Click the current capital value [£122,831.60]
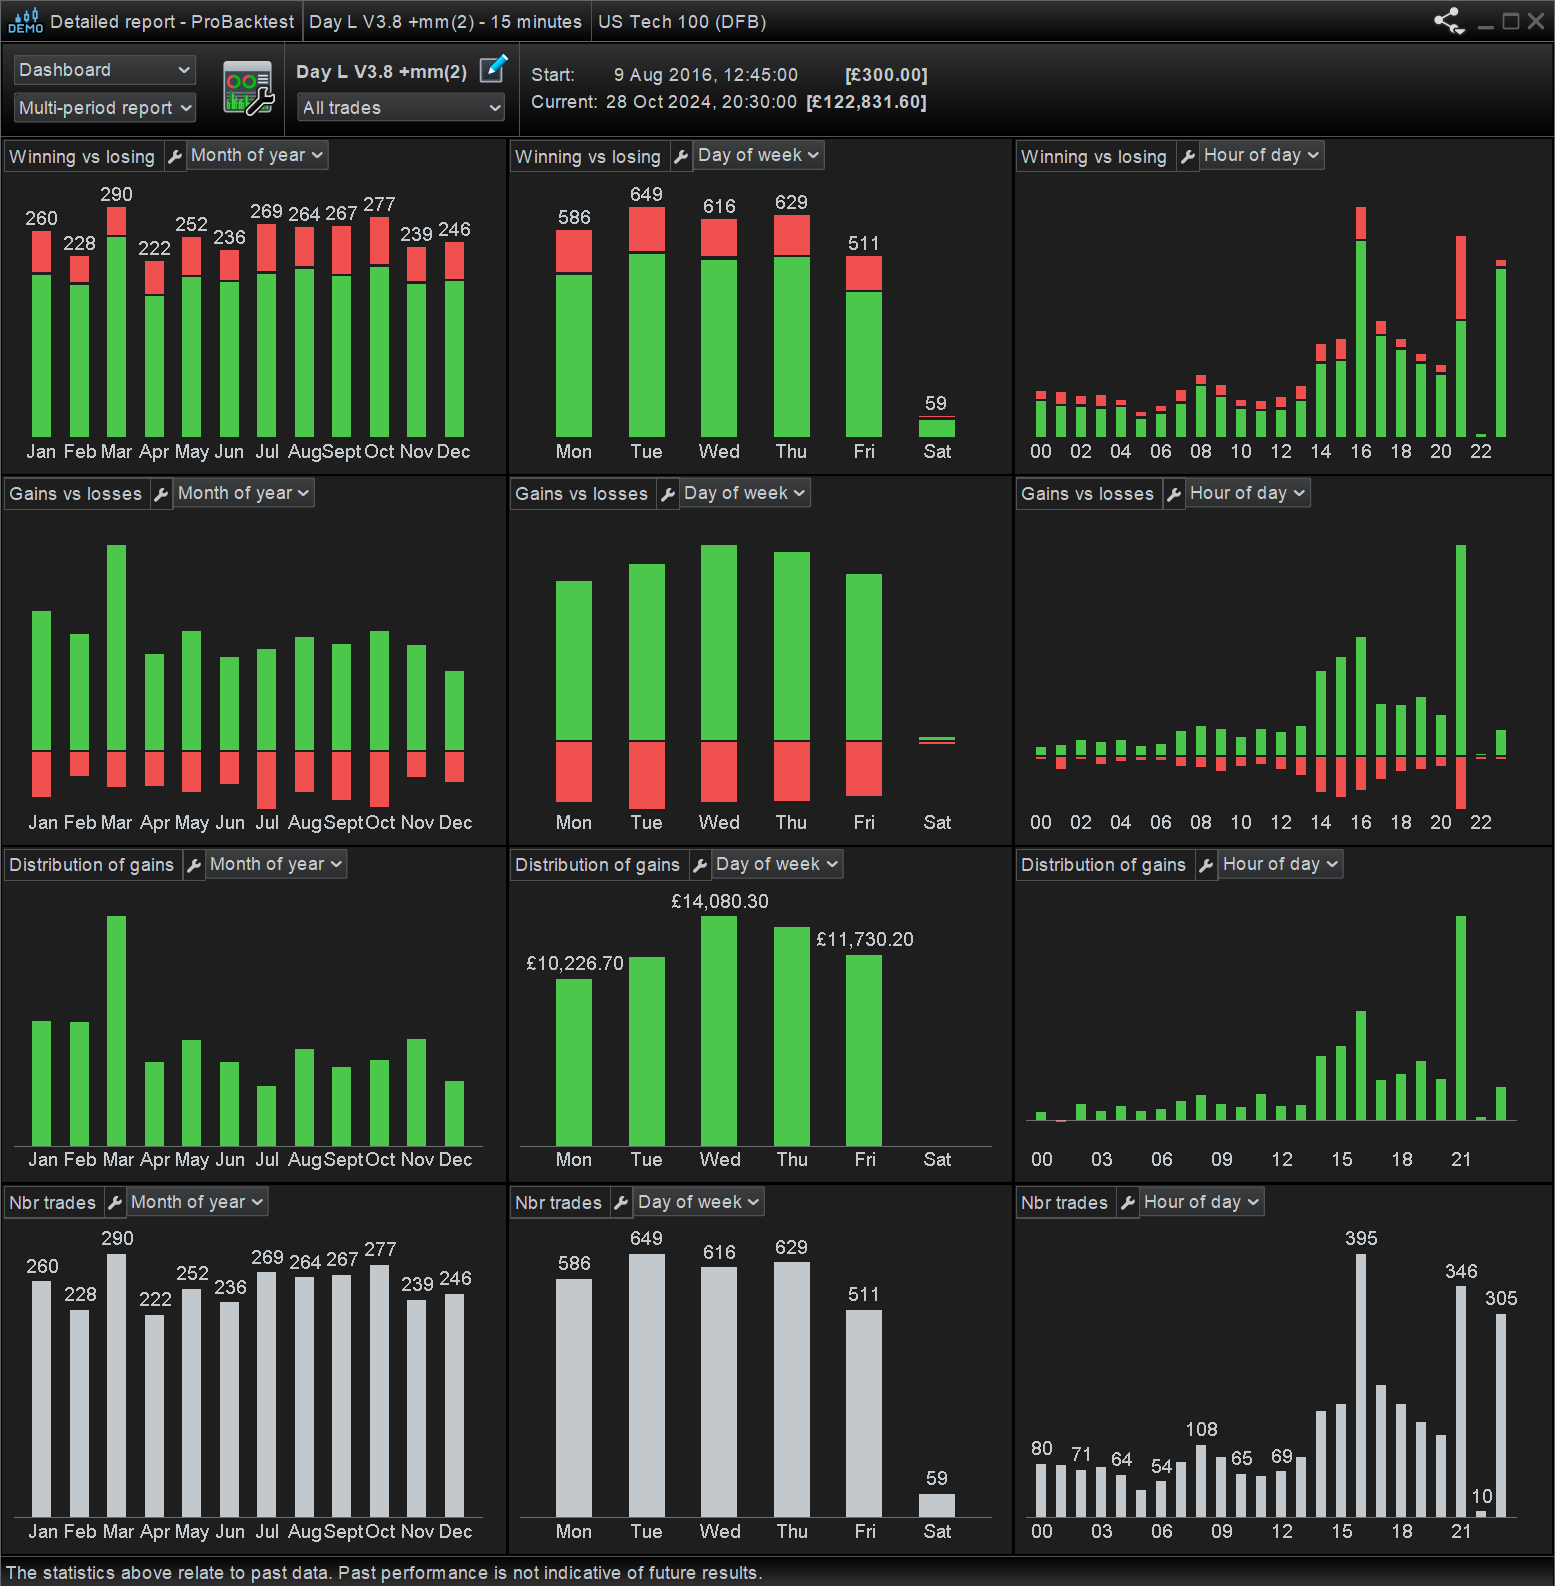This screenshot has width=1555, height=1586. pyautogui.click(x=866, y=102)
